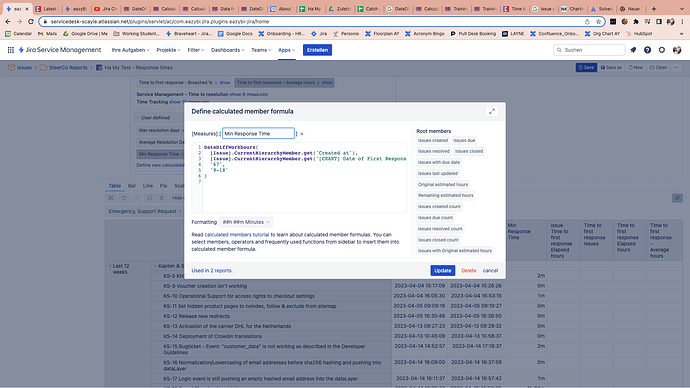This screenshot has height=388, width=690.
Task: Collapse the User defined measures section
Action: (138, 118)
